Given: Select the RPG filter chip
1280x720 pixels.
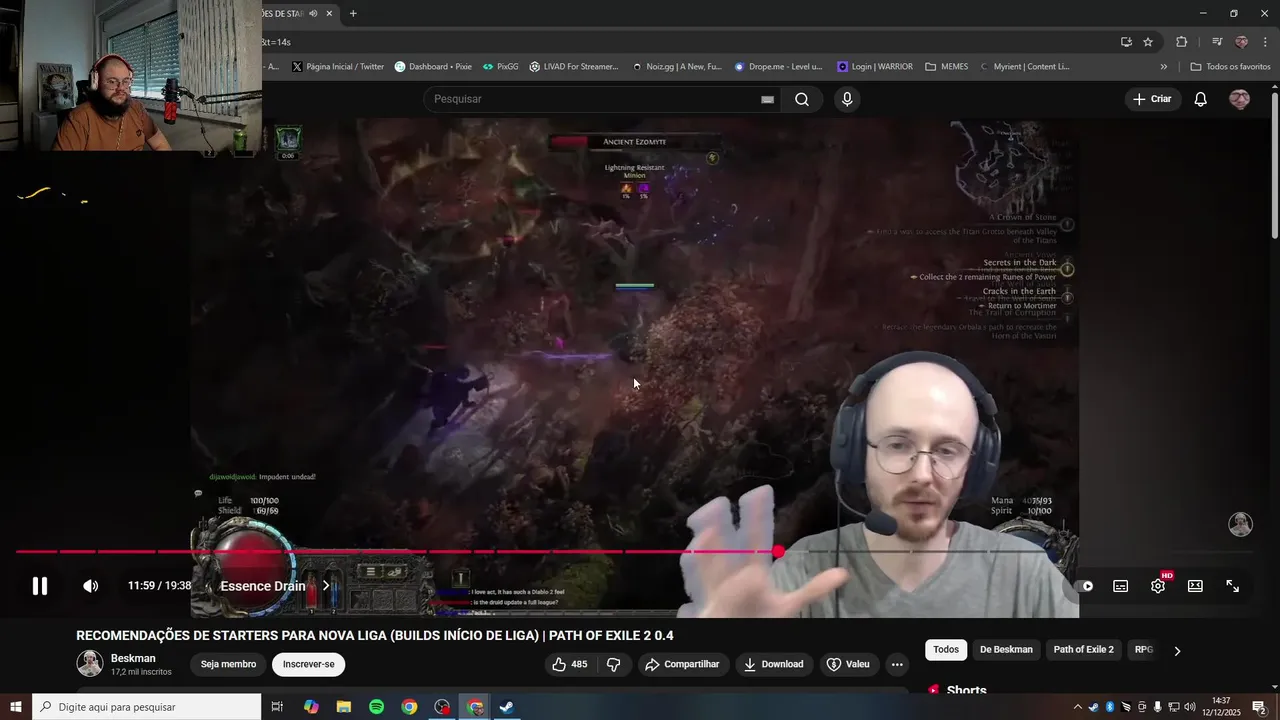Looking at the screenshot, I should [1143, 650].
